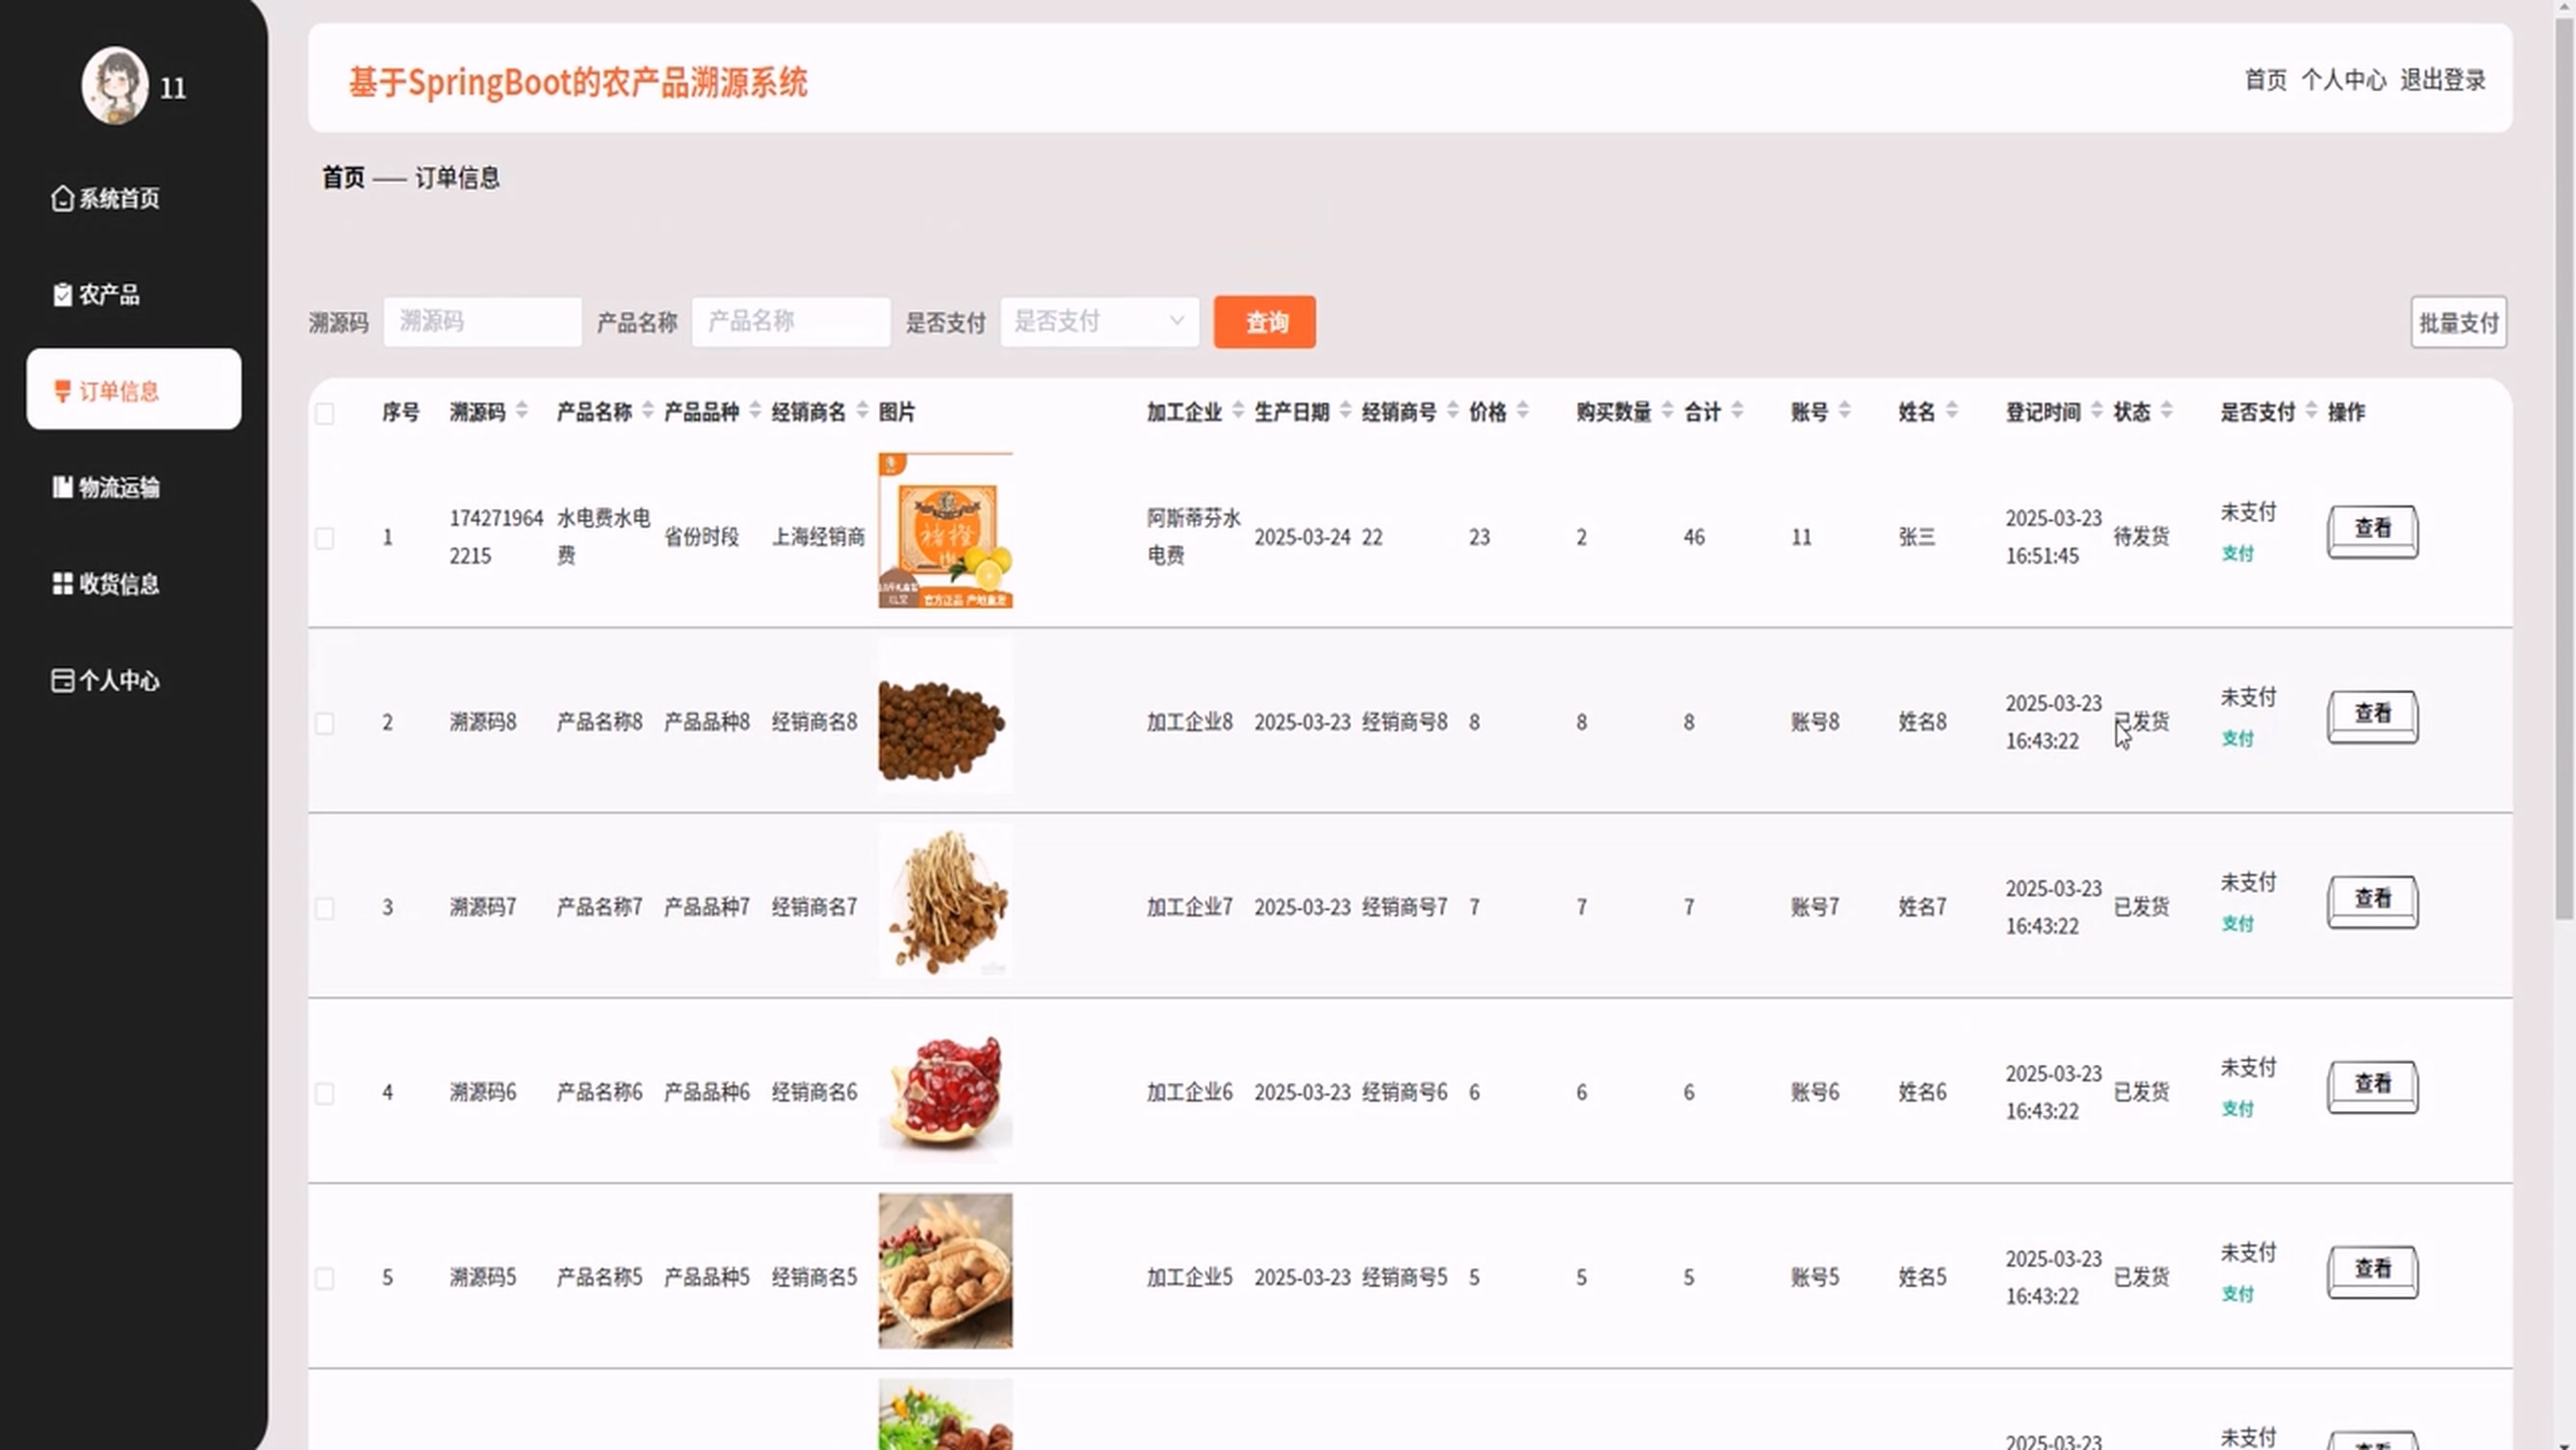Click the orange 查询 button
2576x1450 pixels.
click(x=1264, y=322)
